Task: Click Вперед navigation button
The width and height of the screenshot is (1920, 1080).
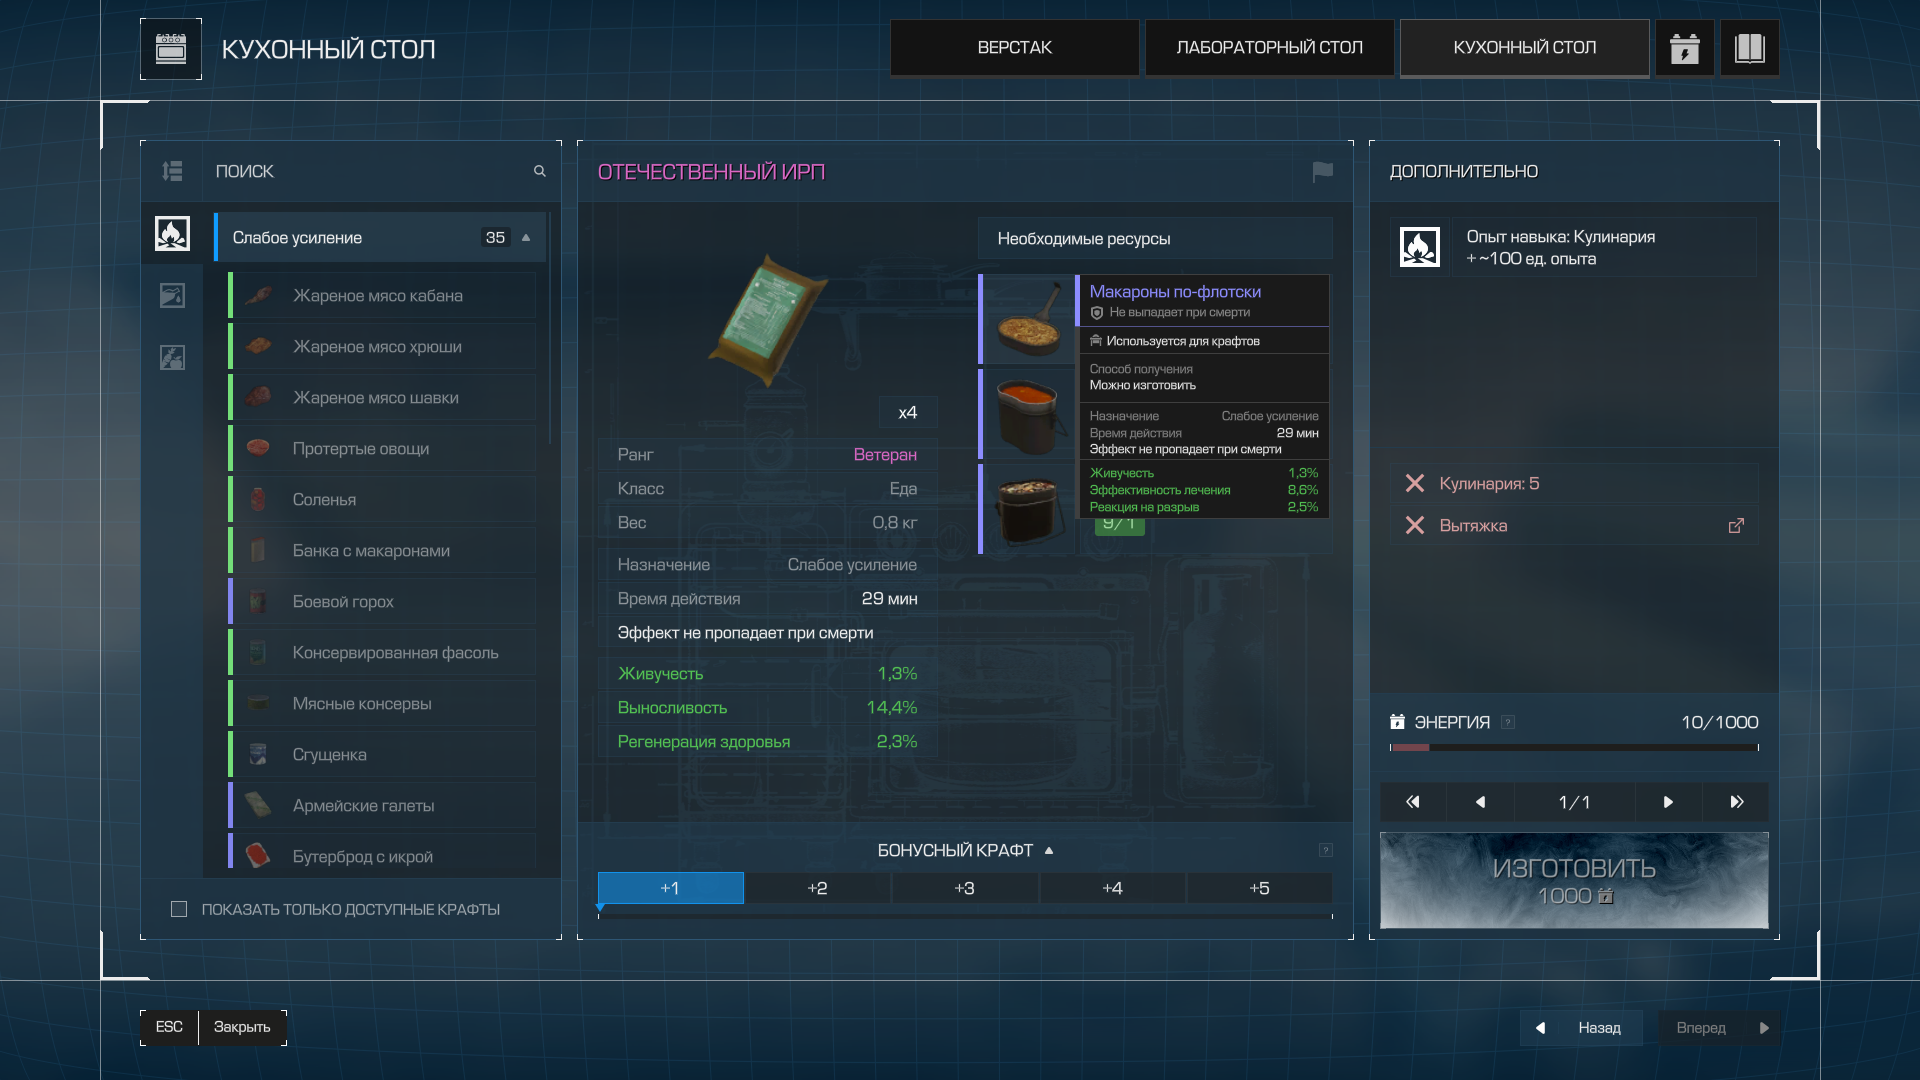Action: [1718, 1028]
